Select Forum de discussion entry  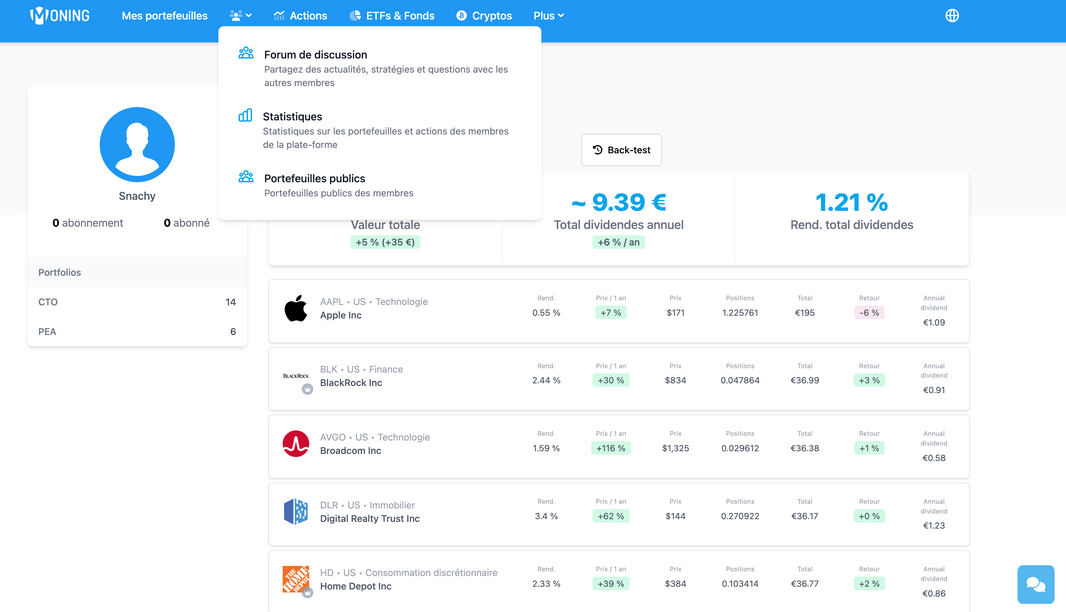379,67
